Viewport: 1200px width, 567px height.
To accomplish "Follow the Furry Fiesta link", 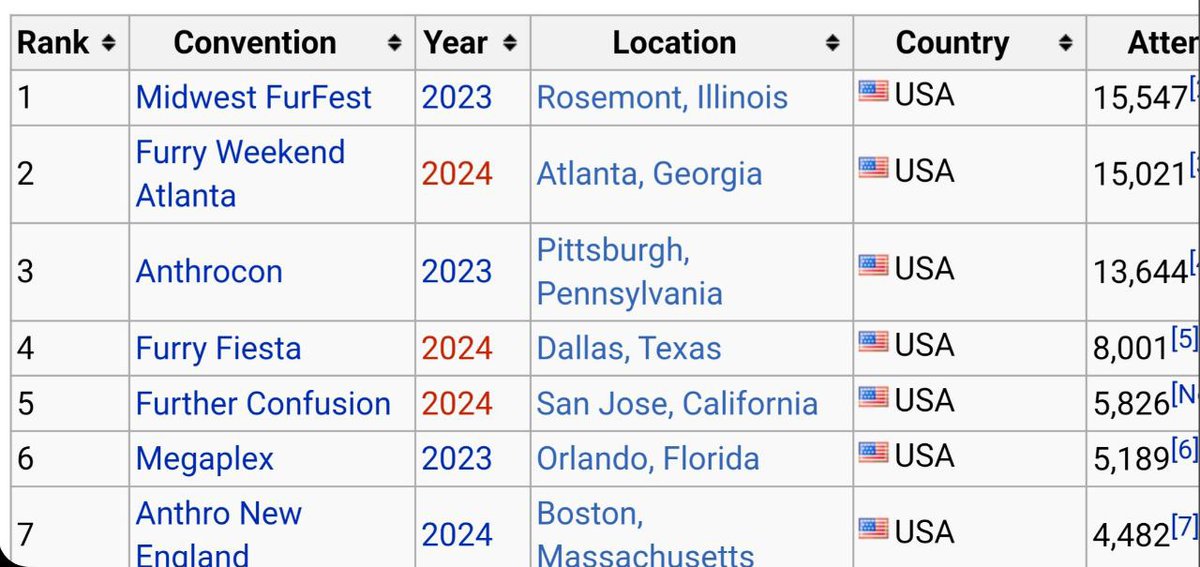I will [x=218, y=348].
